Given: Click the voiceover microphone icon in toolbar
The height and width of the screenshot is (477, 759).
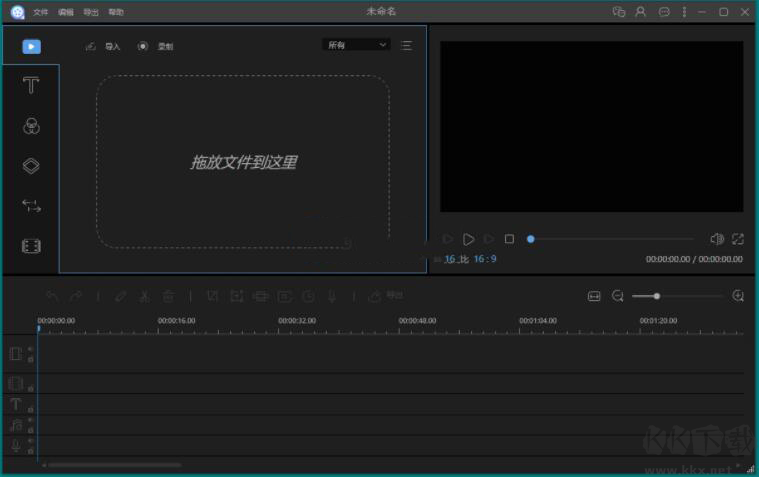Looking at the screenshot, I should pos(331,296).
